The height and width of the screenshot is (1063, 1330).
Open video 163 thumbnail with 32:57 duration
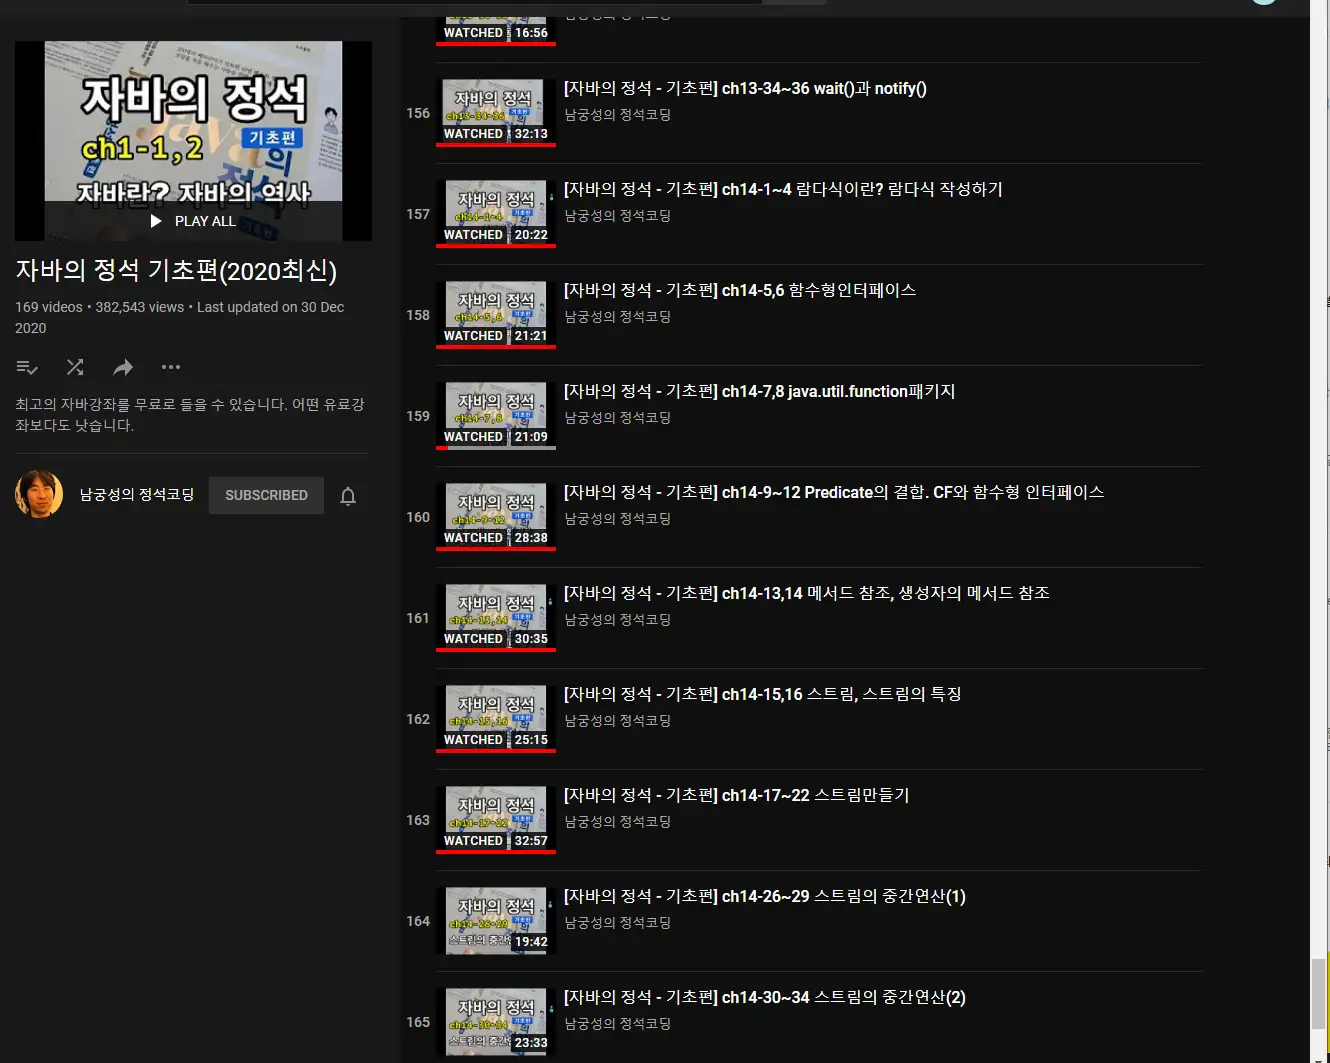tap(496, 820)
